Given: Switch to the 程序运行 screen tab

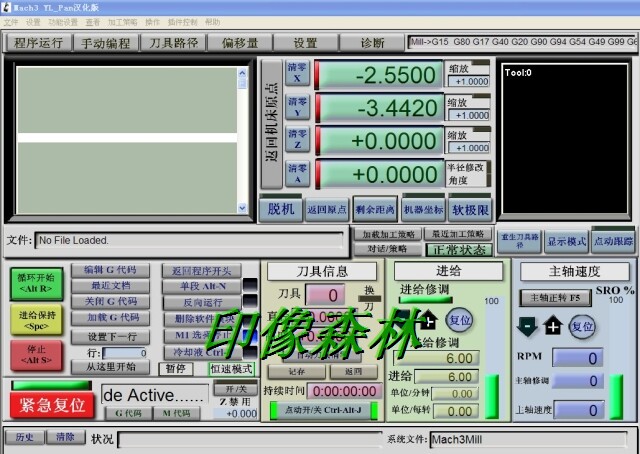Looking at the screenshot, I should click(38, 42).
